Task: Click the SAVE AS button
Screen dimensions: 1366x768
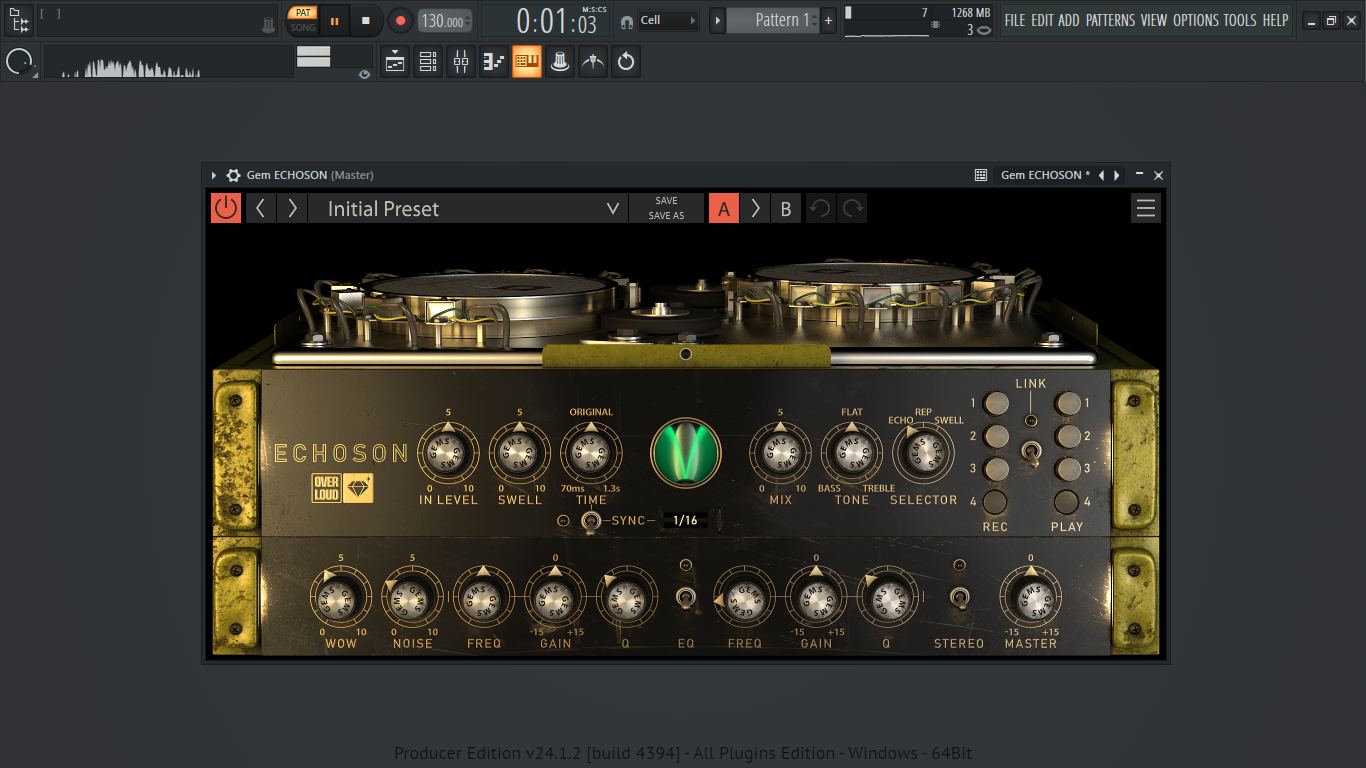Action: [666, 216]
